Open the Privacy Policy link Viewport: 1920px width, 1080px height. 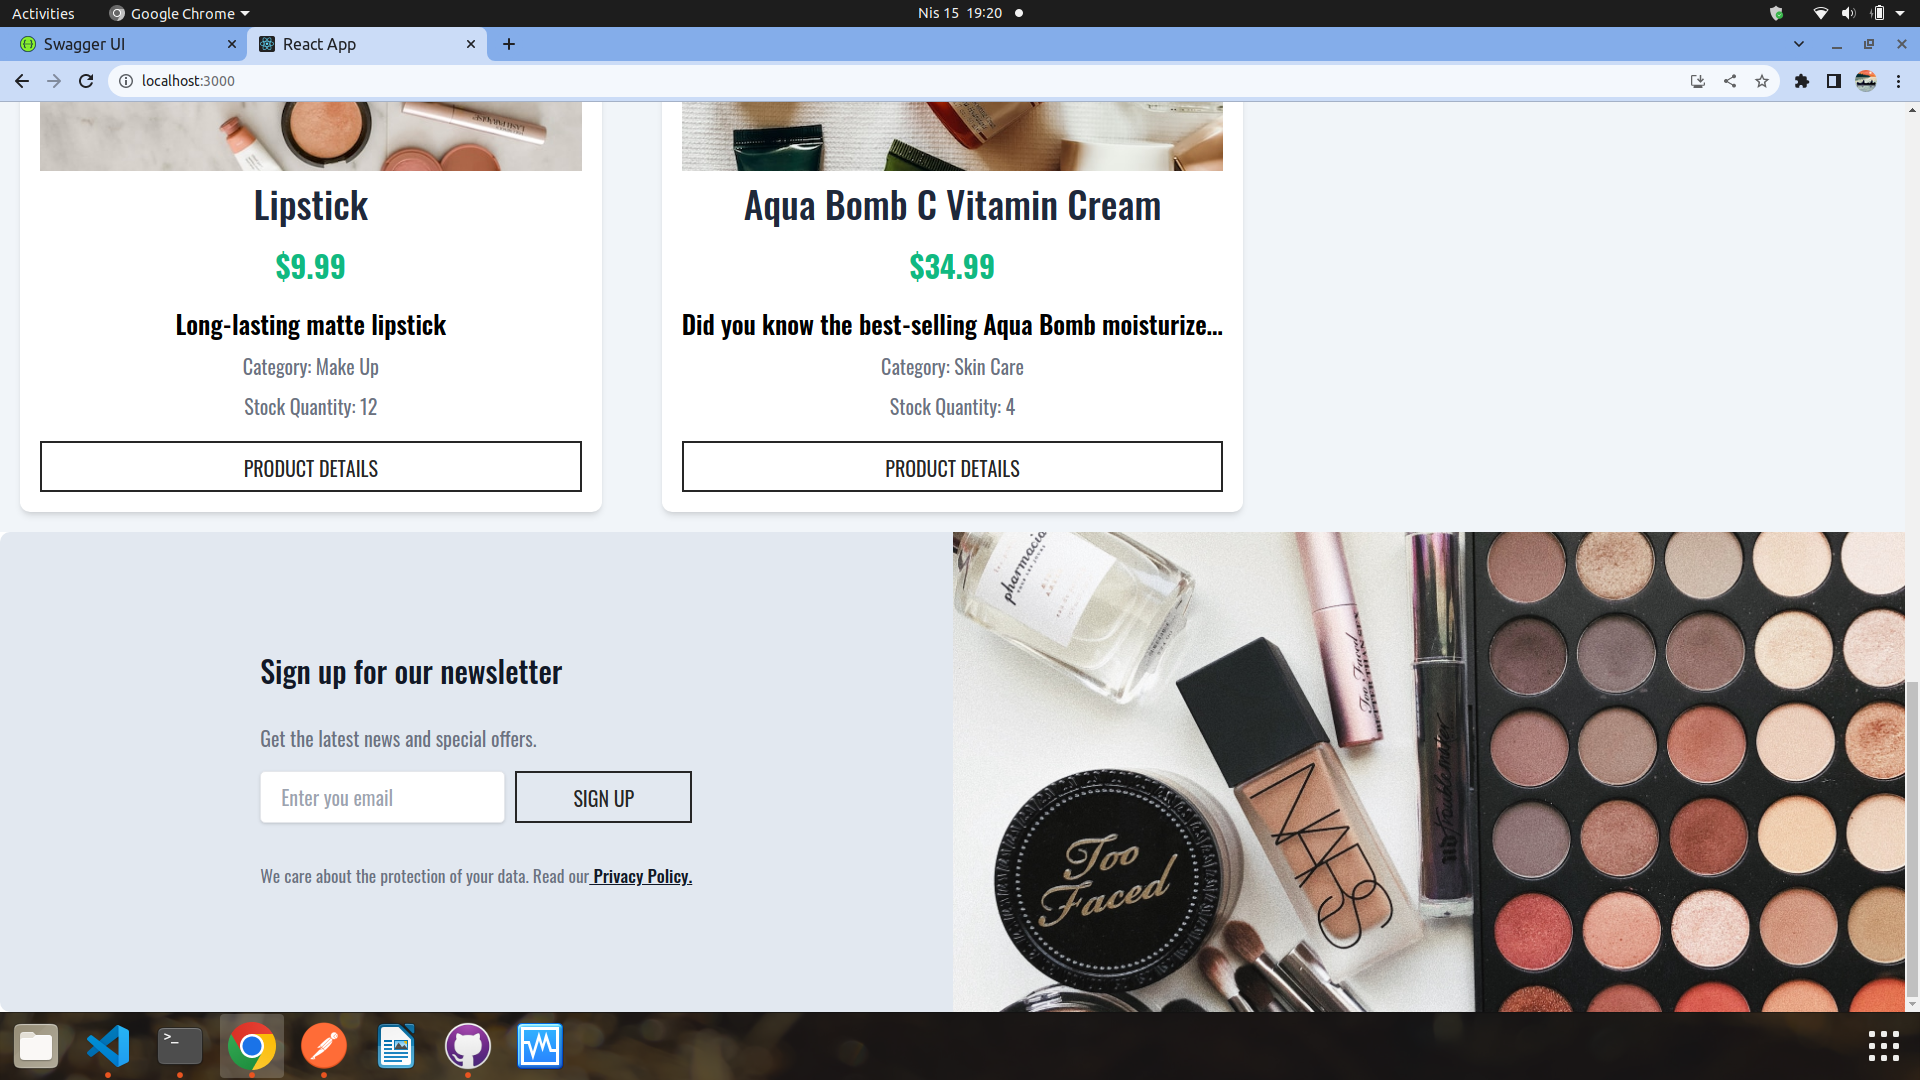click(x=641, y=875)
